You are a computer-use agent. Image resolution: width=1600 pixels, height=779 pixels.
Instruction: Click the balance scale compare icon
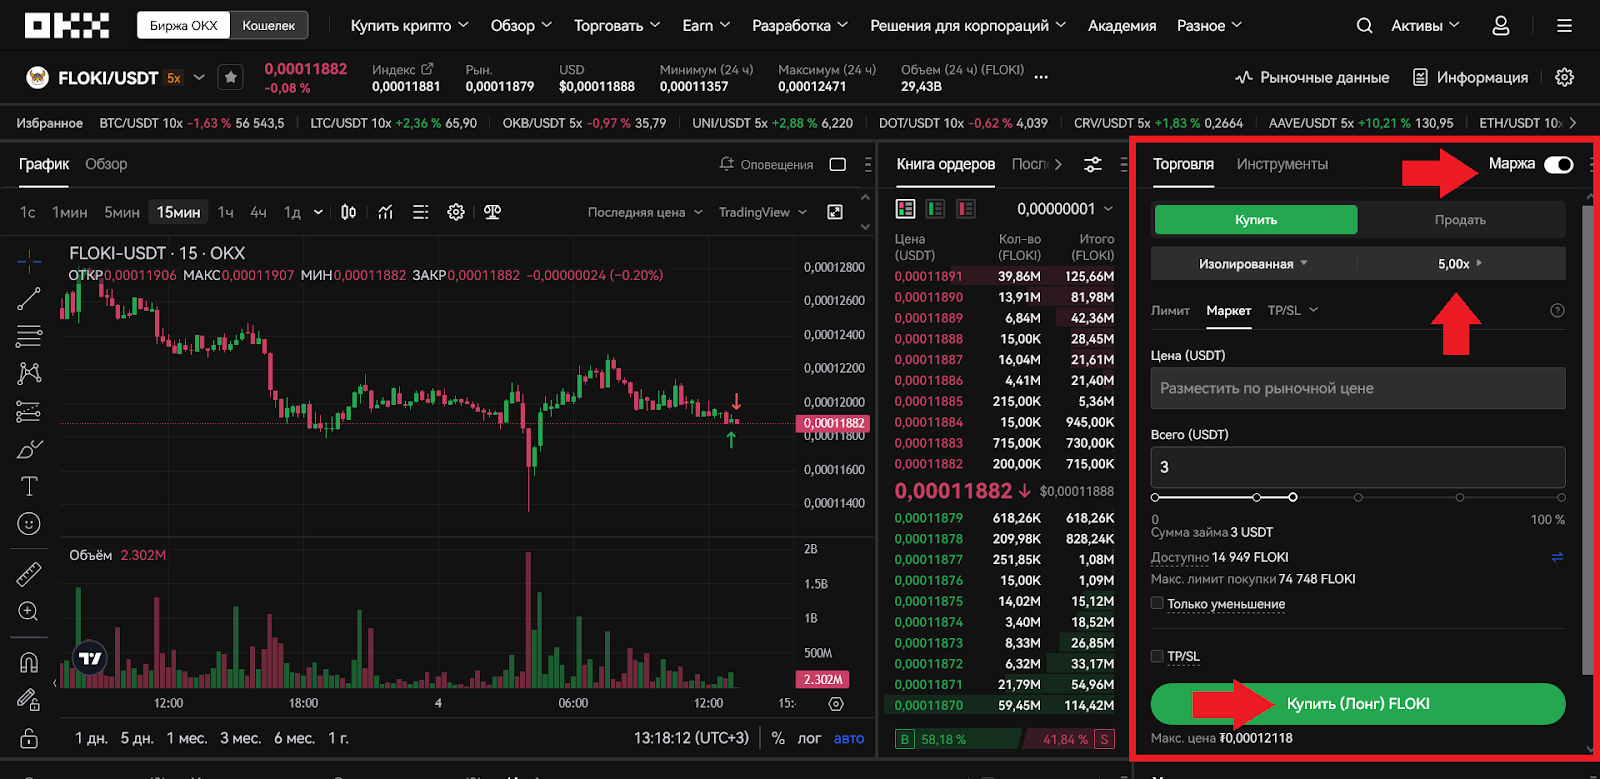(x=492, y=212)
